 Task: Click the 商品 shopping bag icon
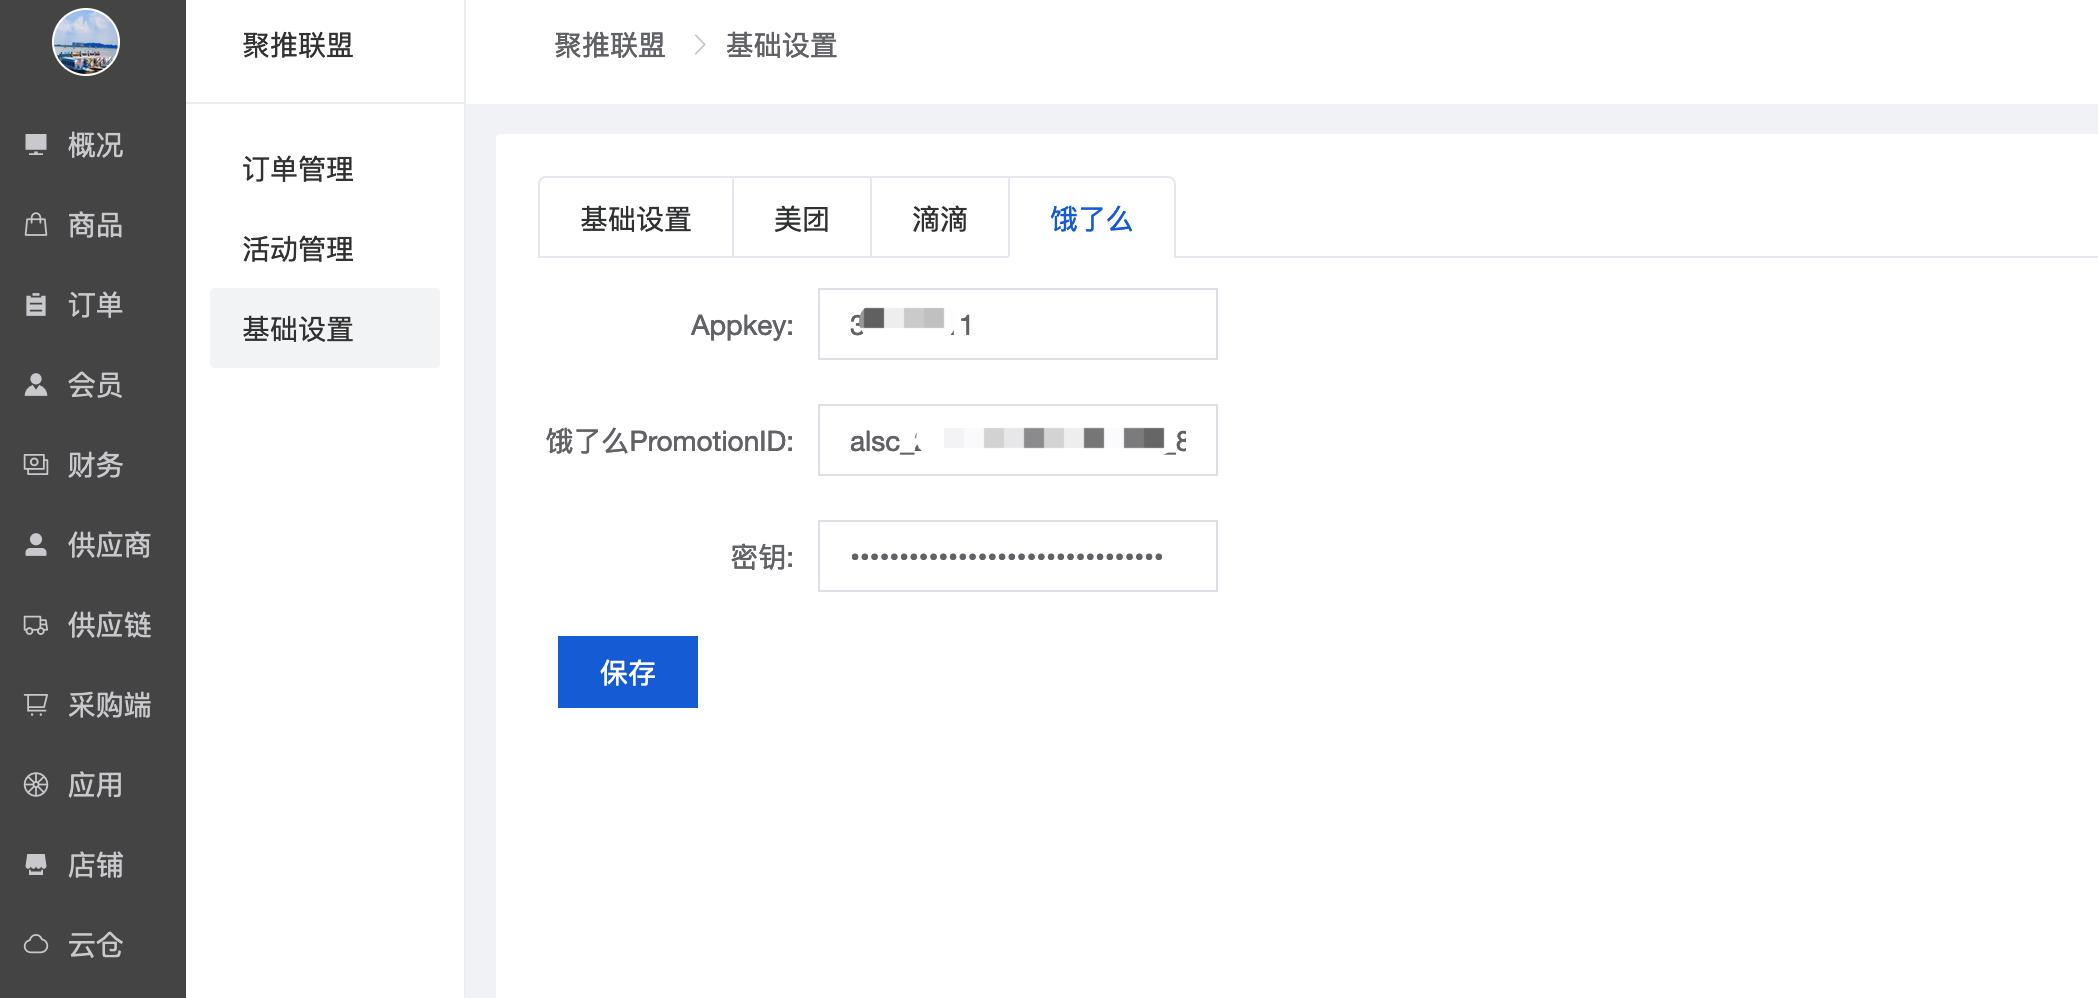point(36,225)
